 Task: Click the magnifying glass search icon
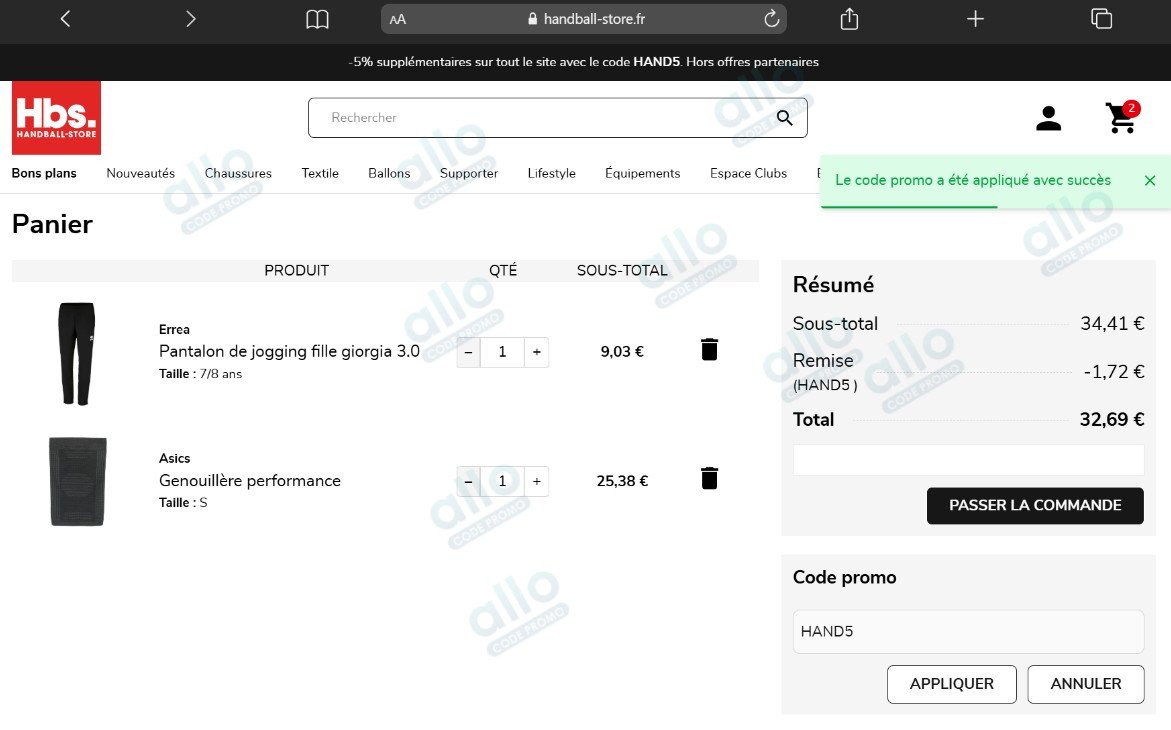click(784, 117)
